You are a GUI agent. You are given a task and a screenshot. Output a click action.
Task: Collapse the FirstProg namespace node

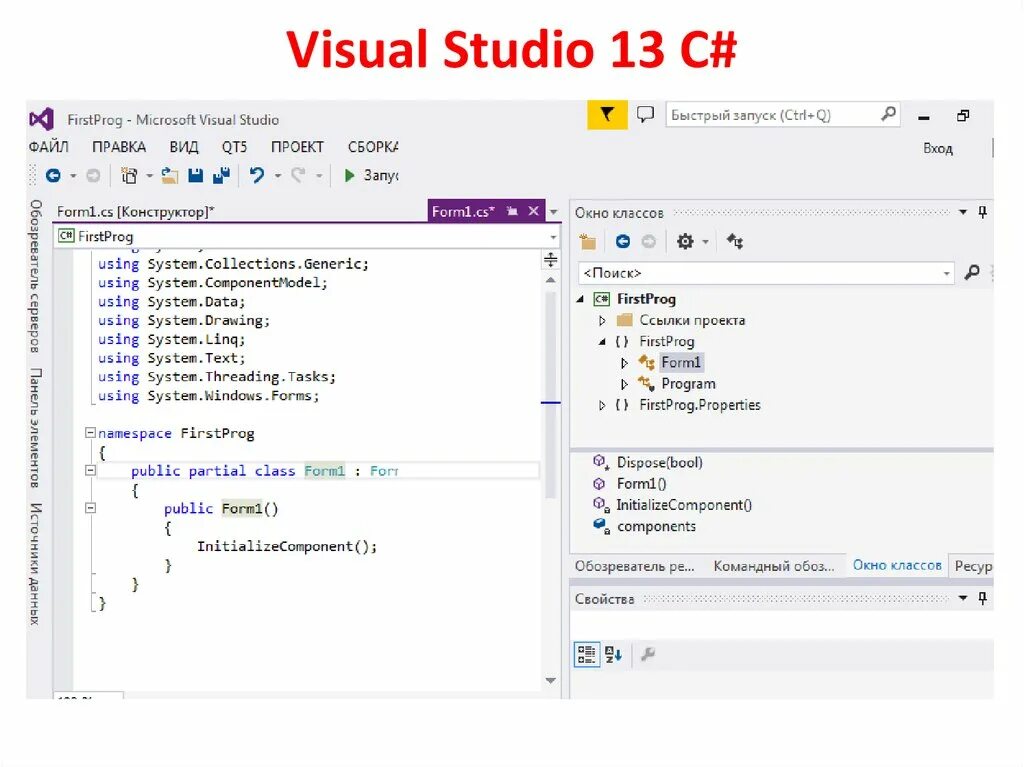(x=602, y=342)
